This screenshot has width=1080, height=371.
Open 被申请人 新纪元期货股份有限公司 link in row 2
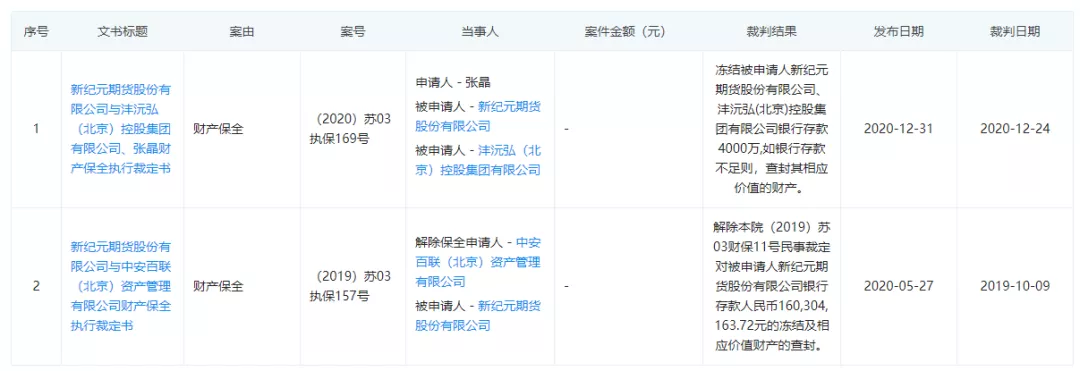(479, 315)
